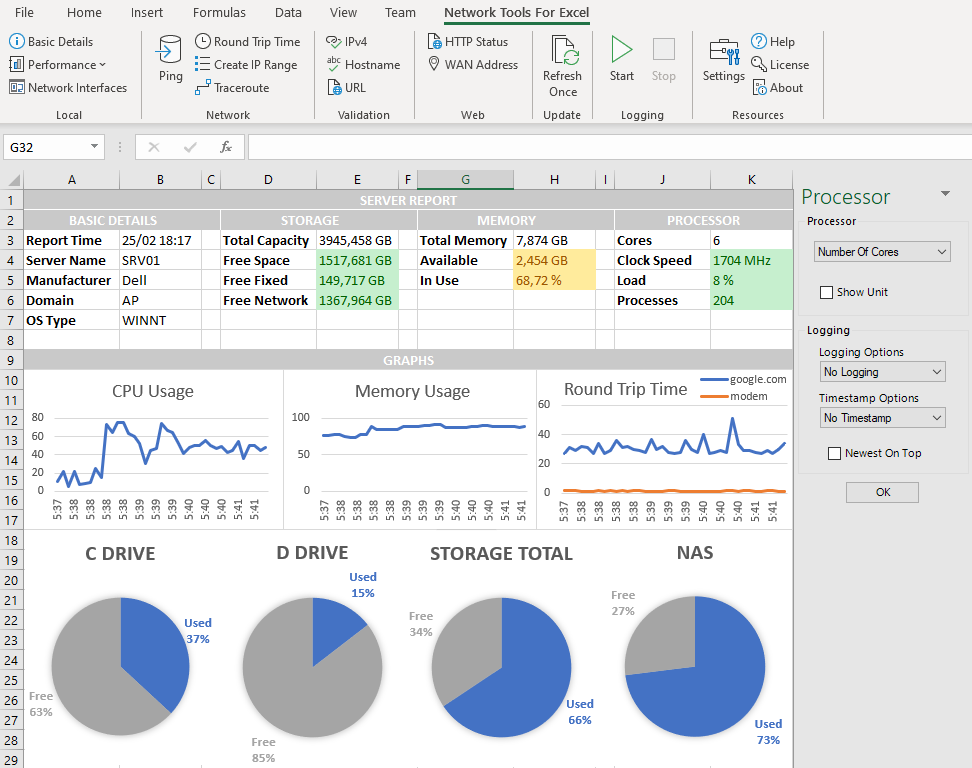Cancel formula bar entry (X icon)
Viewport: 972px width, 768px height.
154,147
